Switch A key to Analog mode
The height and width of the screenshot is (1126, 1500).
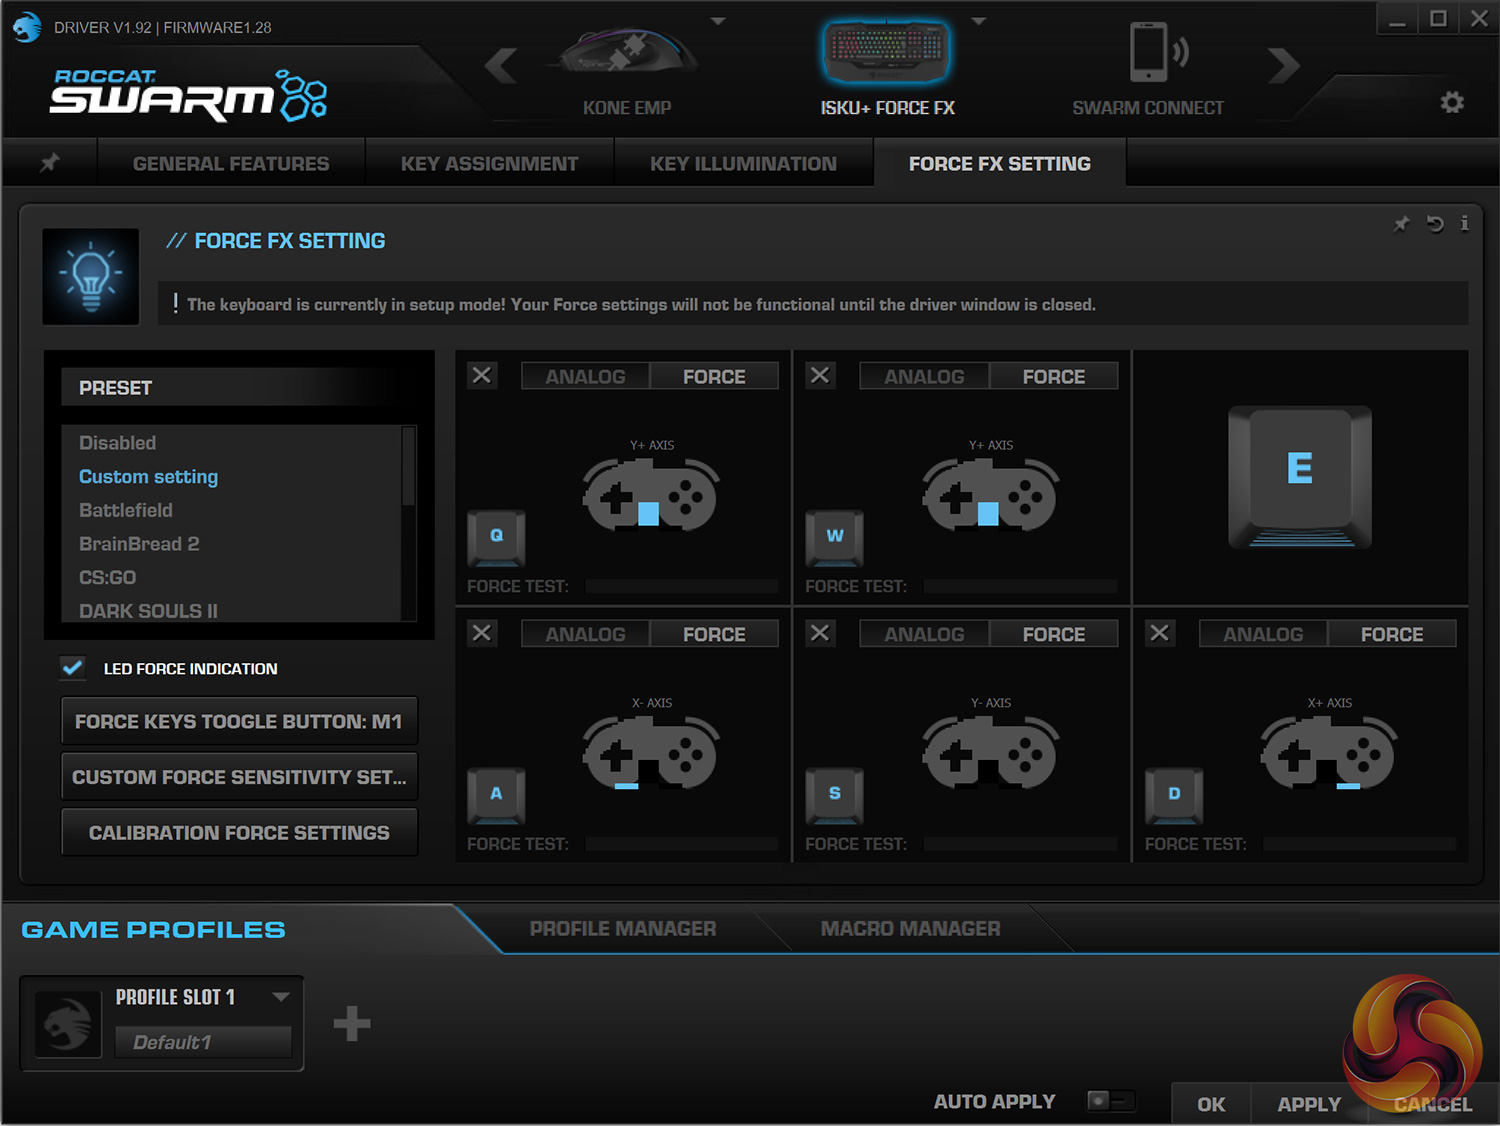pyautogui.click(x=585, y=634)
